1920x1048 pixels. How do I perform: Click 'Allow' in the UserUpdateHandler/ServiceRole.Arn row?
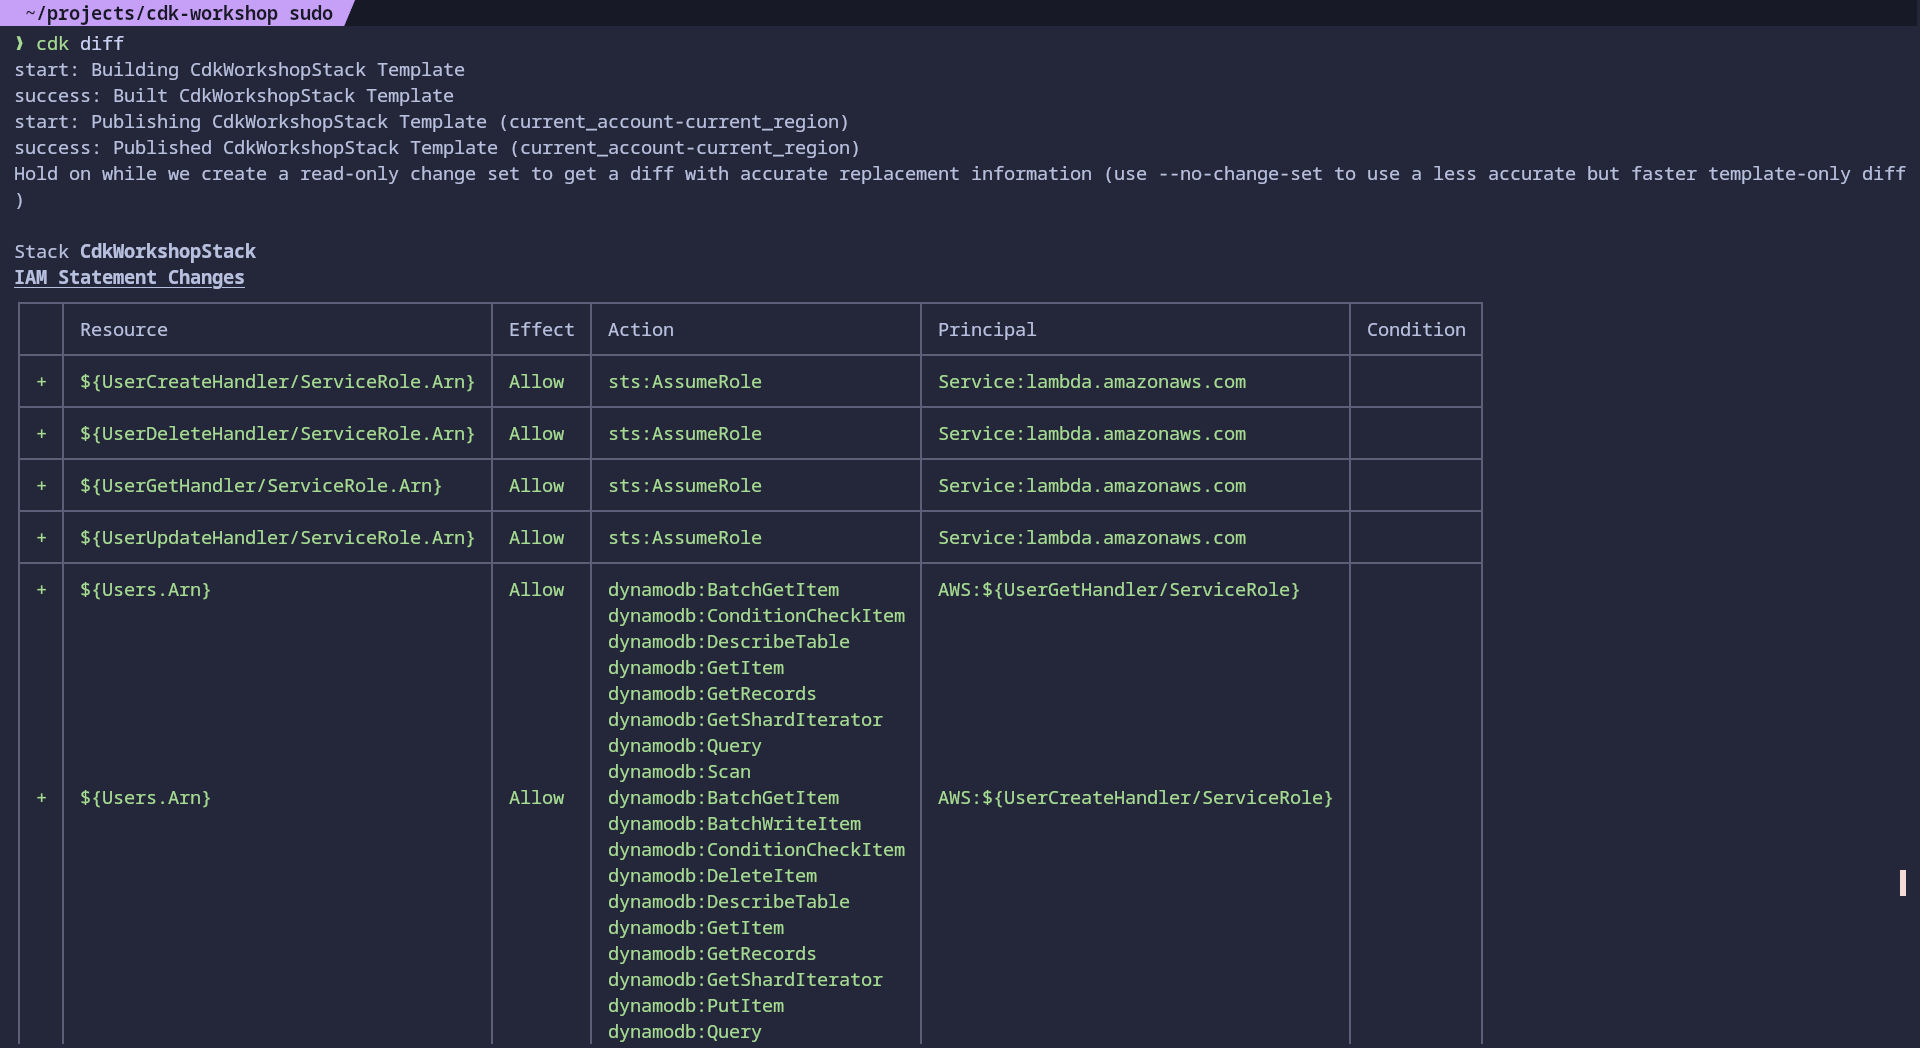pos(536,538)
